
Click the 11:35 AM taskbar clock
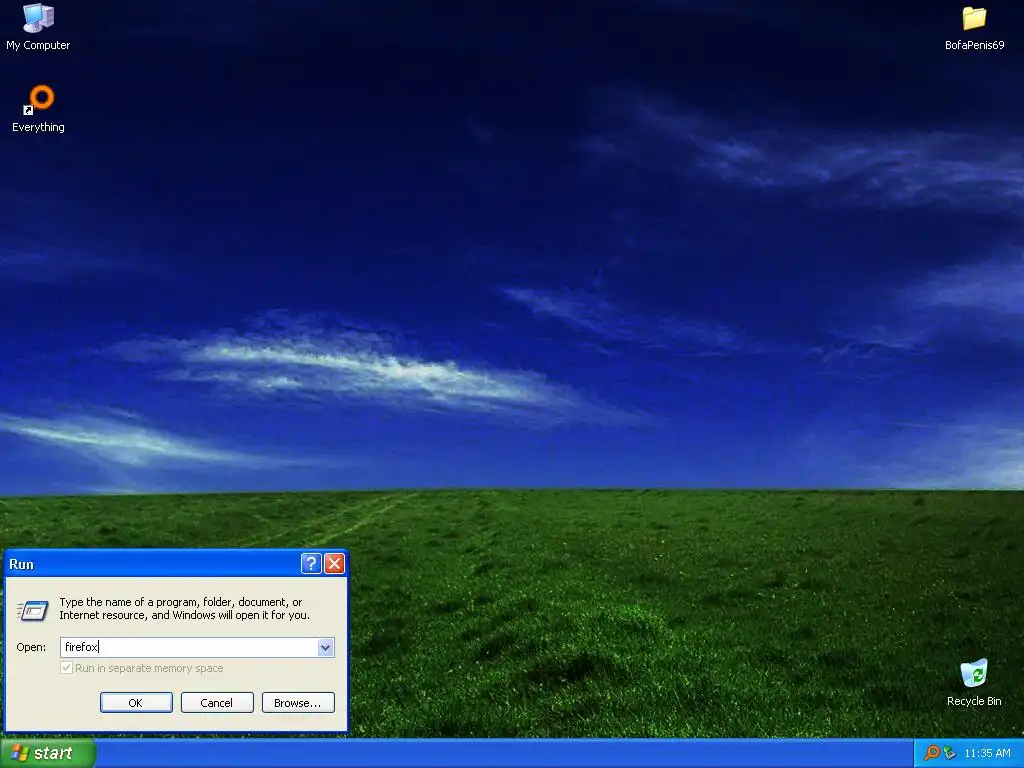coord(987,754)
